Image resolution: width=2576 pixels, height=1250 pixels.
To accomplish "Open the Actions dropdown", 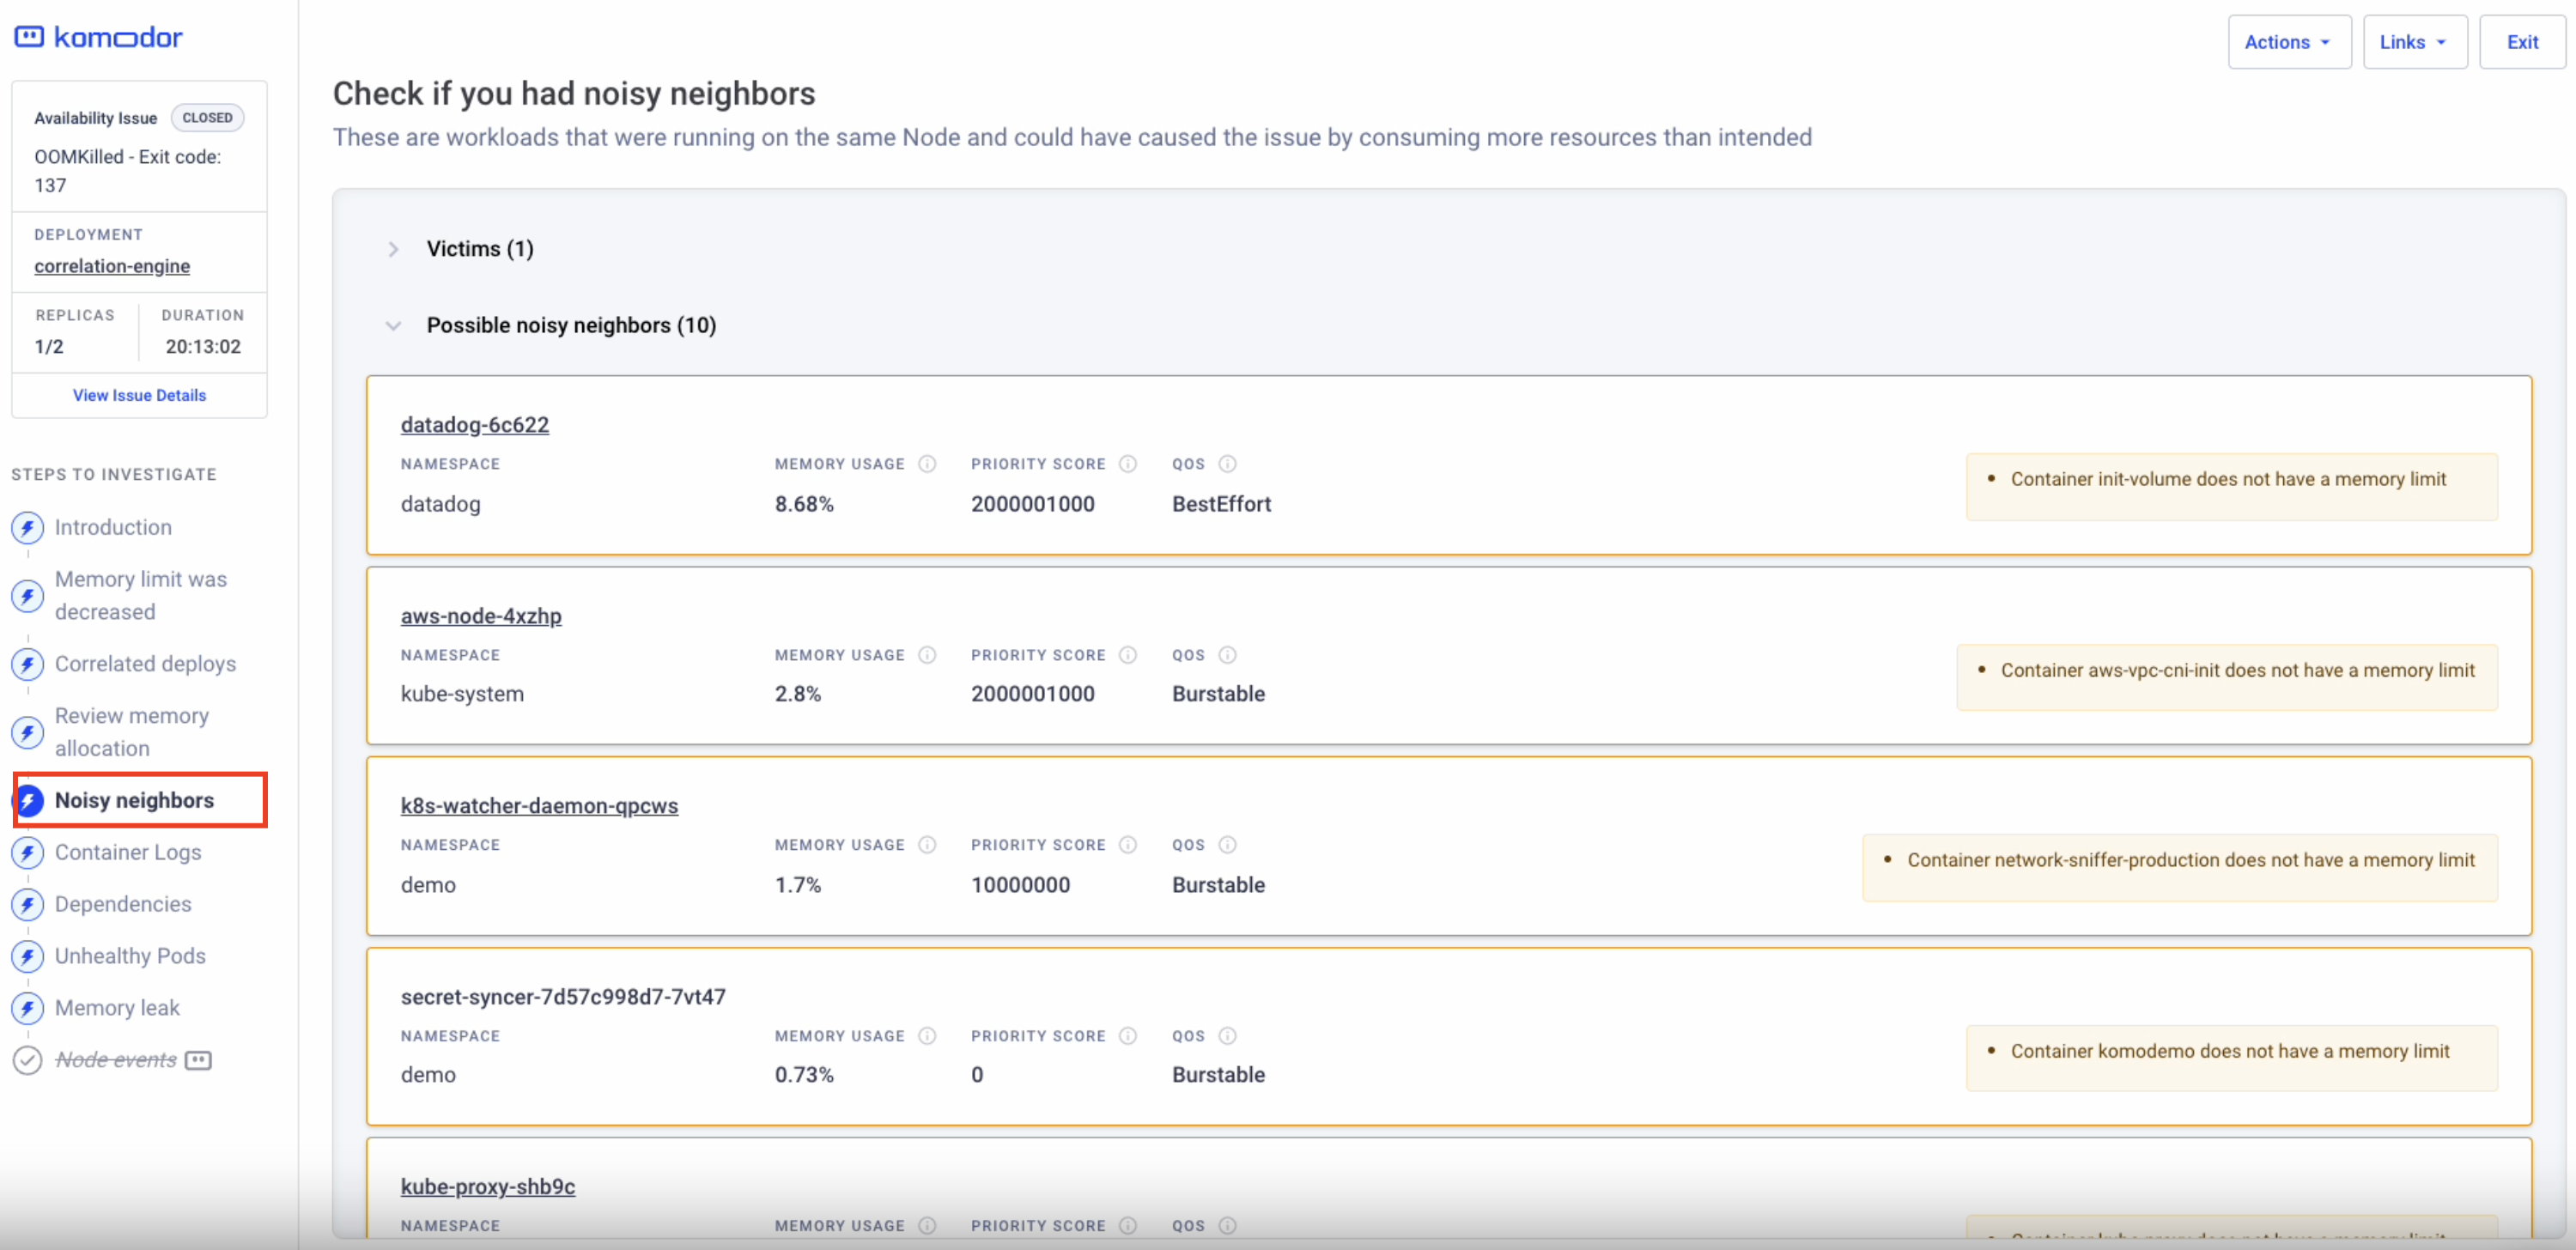I will coord(2289,42).
